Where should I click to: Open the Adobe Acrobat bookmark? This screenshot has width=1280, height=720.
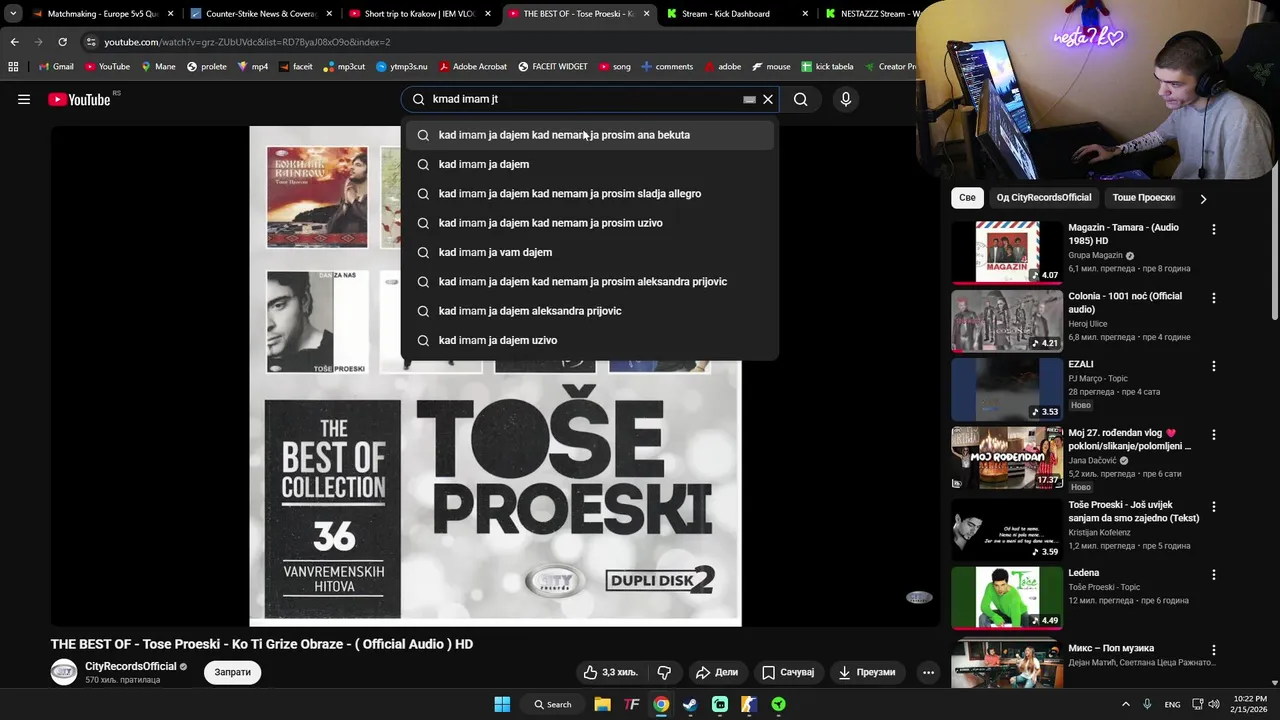point(471,67)
